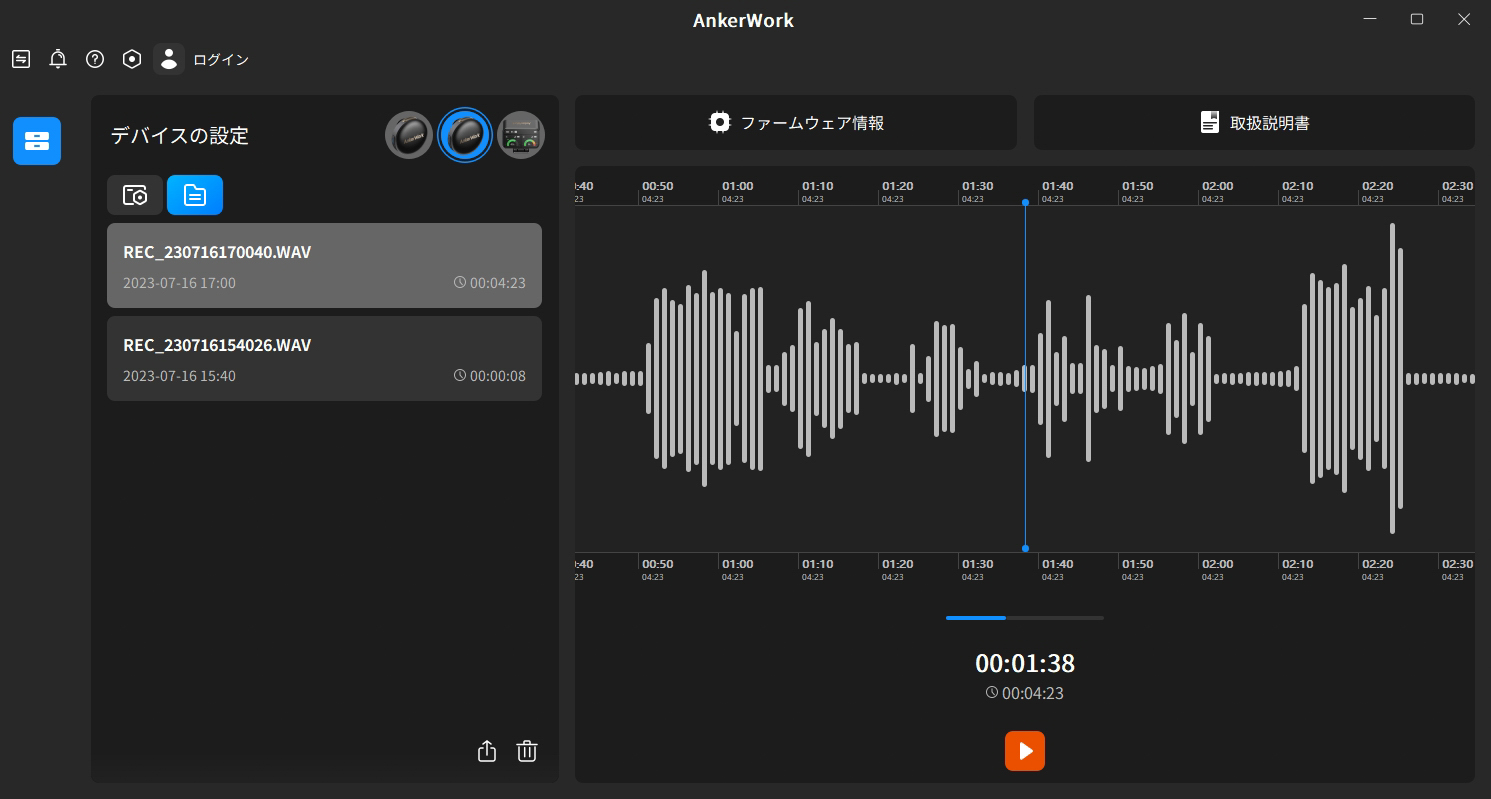Image resolution: width=1491 pixels, height=799 pixels.
Task: Open help via the question mark icon
Action: pos(95,59)
